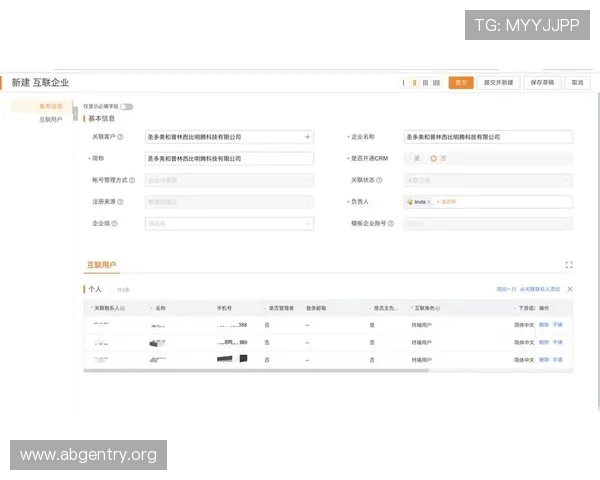Click 平铺 link in third table row
Screen dimensions: 600x480
[558, 359]
